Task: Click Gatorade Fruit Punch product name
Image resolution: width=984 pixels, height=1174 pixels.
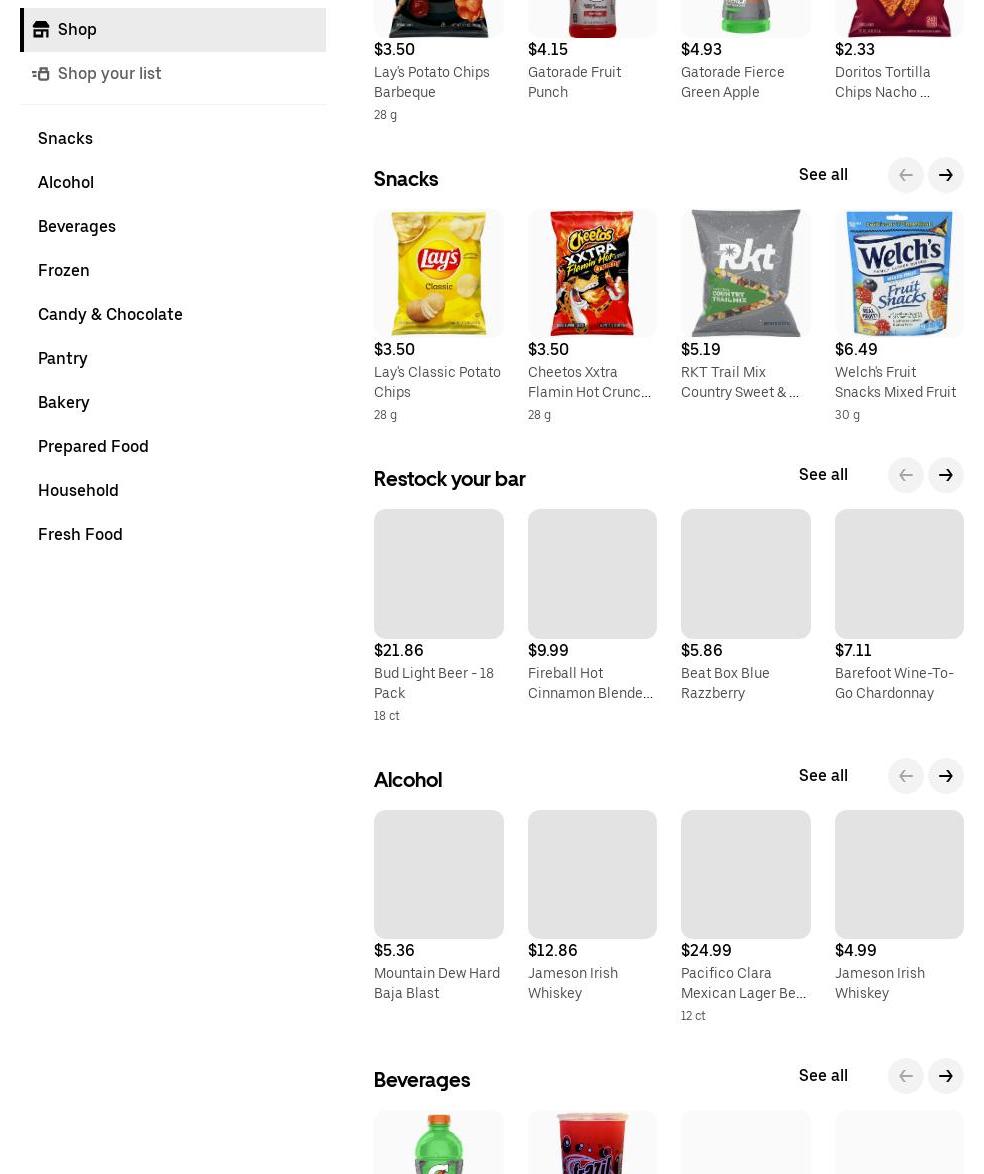Action: pos(574,82)
